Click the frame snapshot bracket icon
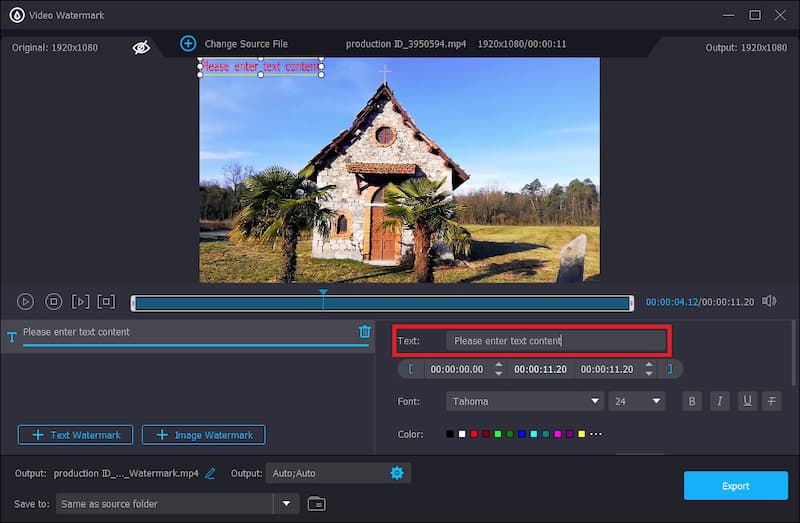 [106, 302]
